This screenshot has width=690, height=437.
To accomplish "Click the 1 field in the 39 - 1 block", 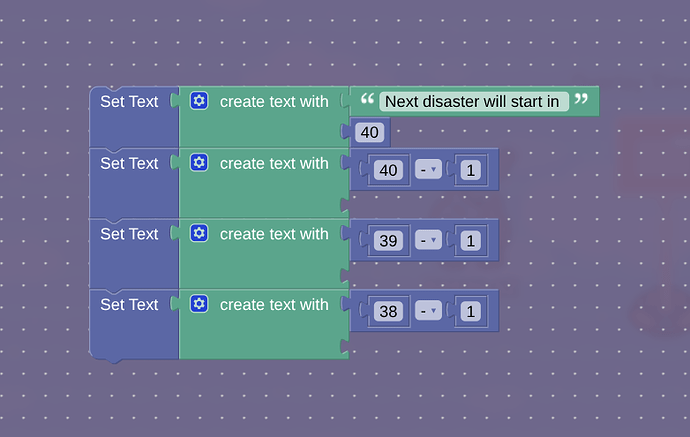I will pyautogui.click(x=469, y=241).
